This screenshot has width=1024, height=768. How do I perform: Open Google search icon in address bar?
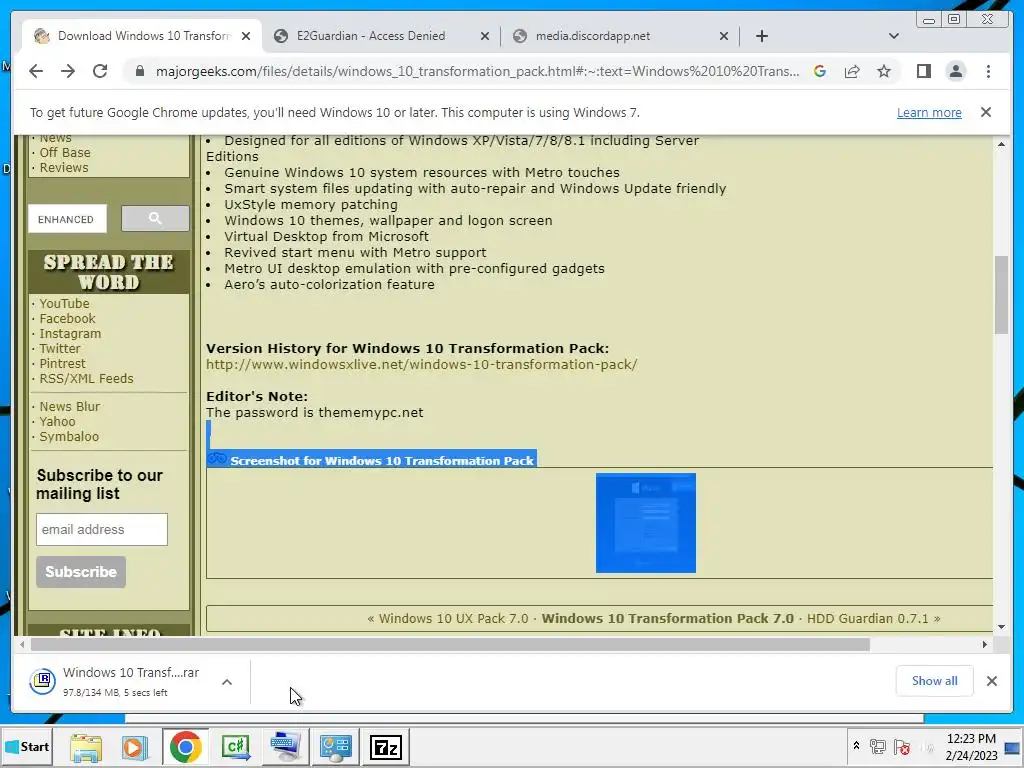click(820, 71)
